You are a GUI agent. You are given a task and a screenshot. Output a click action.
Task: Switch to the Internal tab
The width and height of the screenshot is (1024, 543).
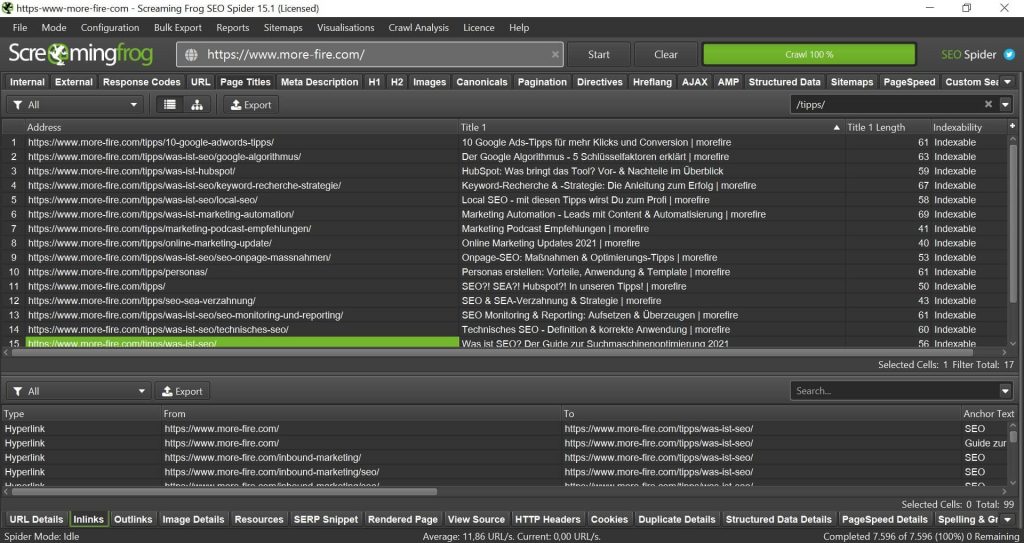[x=27, y=82]
